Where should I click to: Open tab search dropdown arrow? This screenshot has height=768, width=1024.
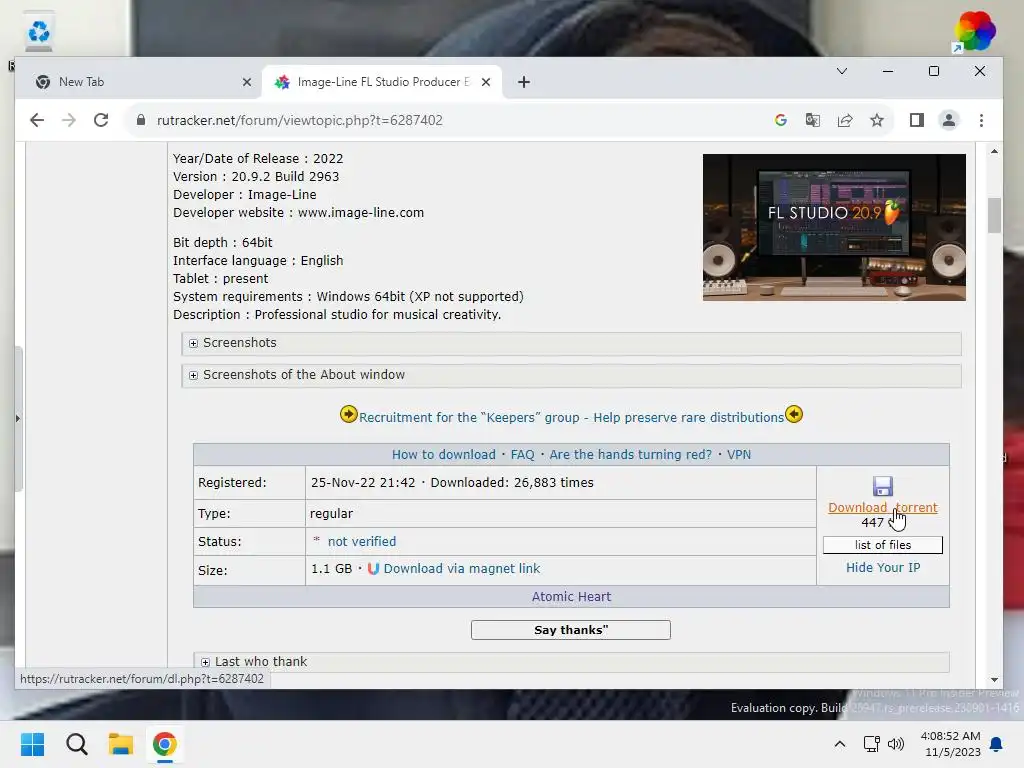click(842, 71)
